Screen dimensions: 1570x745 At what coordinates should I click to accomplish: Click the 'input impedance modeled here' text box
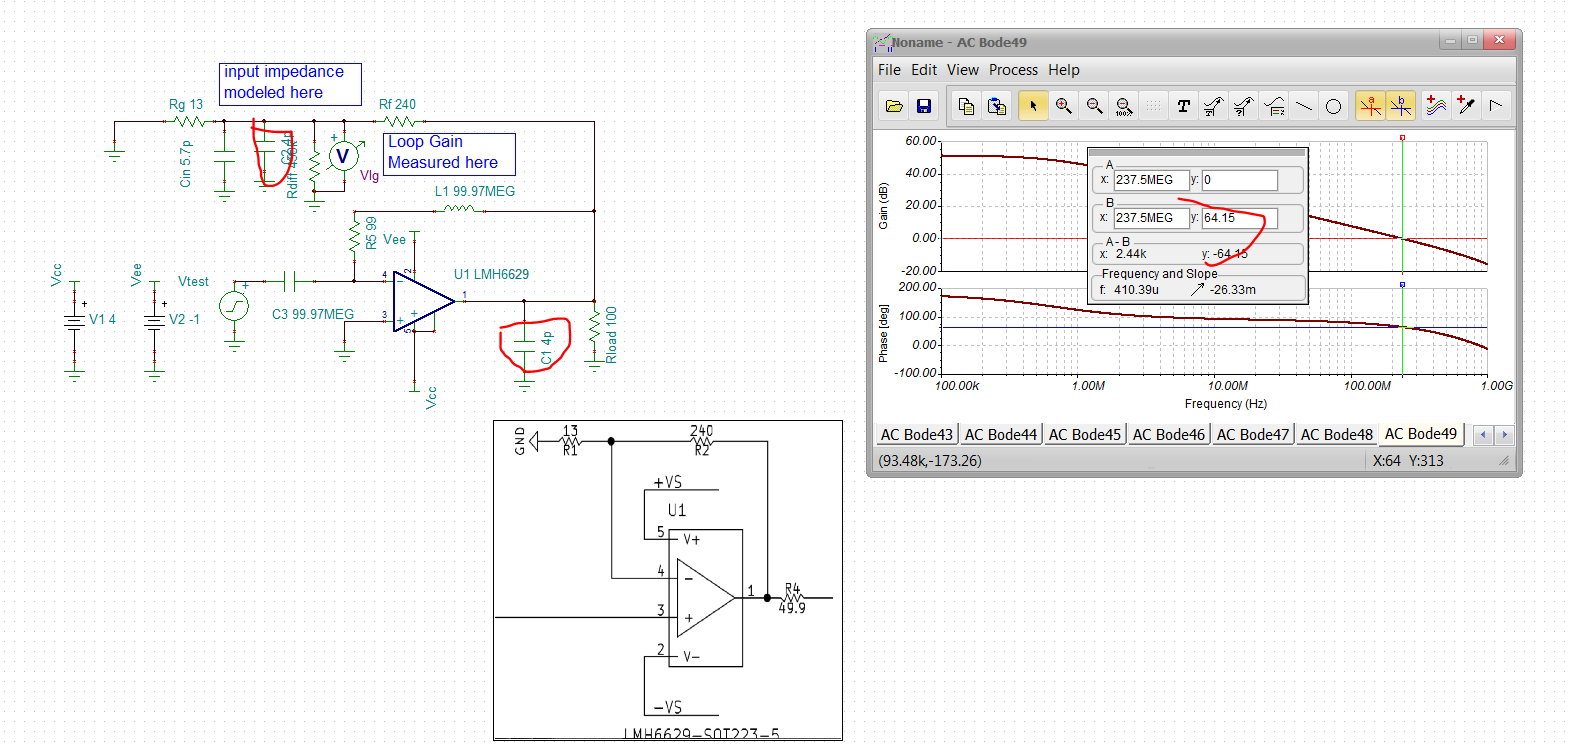click(290, 83)
